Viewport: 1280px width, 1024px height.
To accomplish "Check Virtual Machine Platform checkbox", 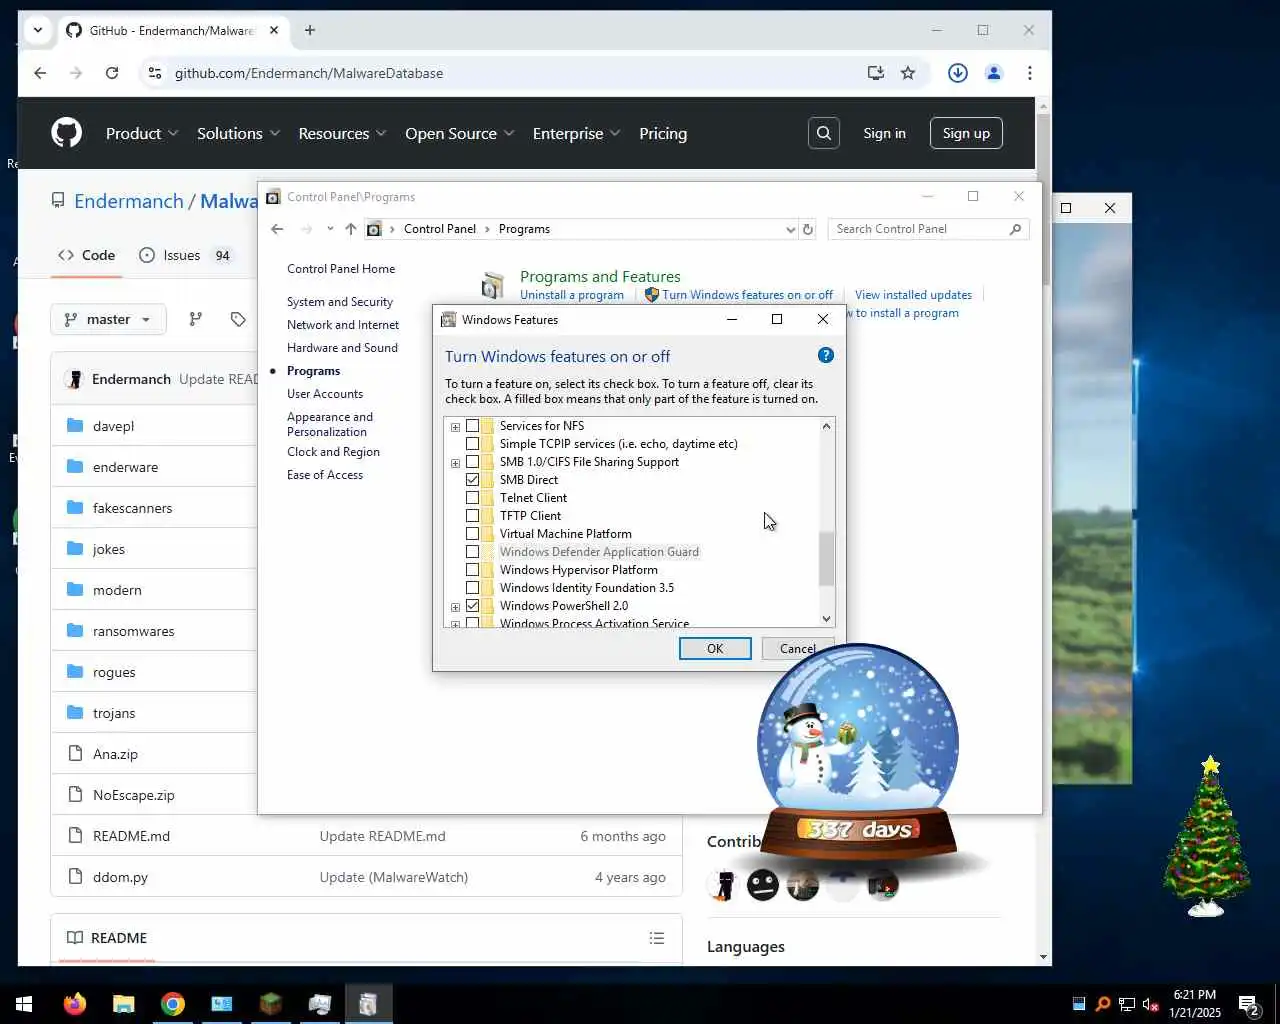I will (x=472, y=534).
